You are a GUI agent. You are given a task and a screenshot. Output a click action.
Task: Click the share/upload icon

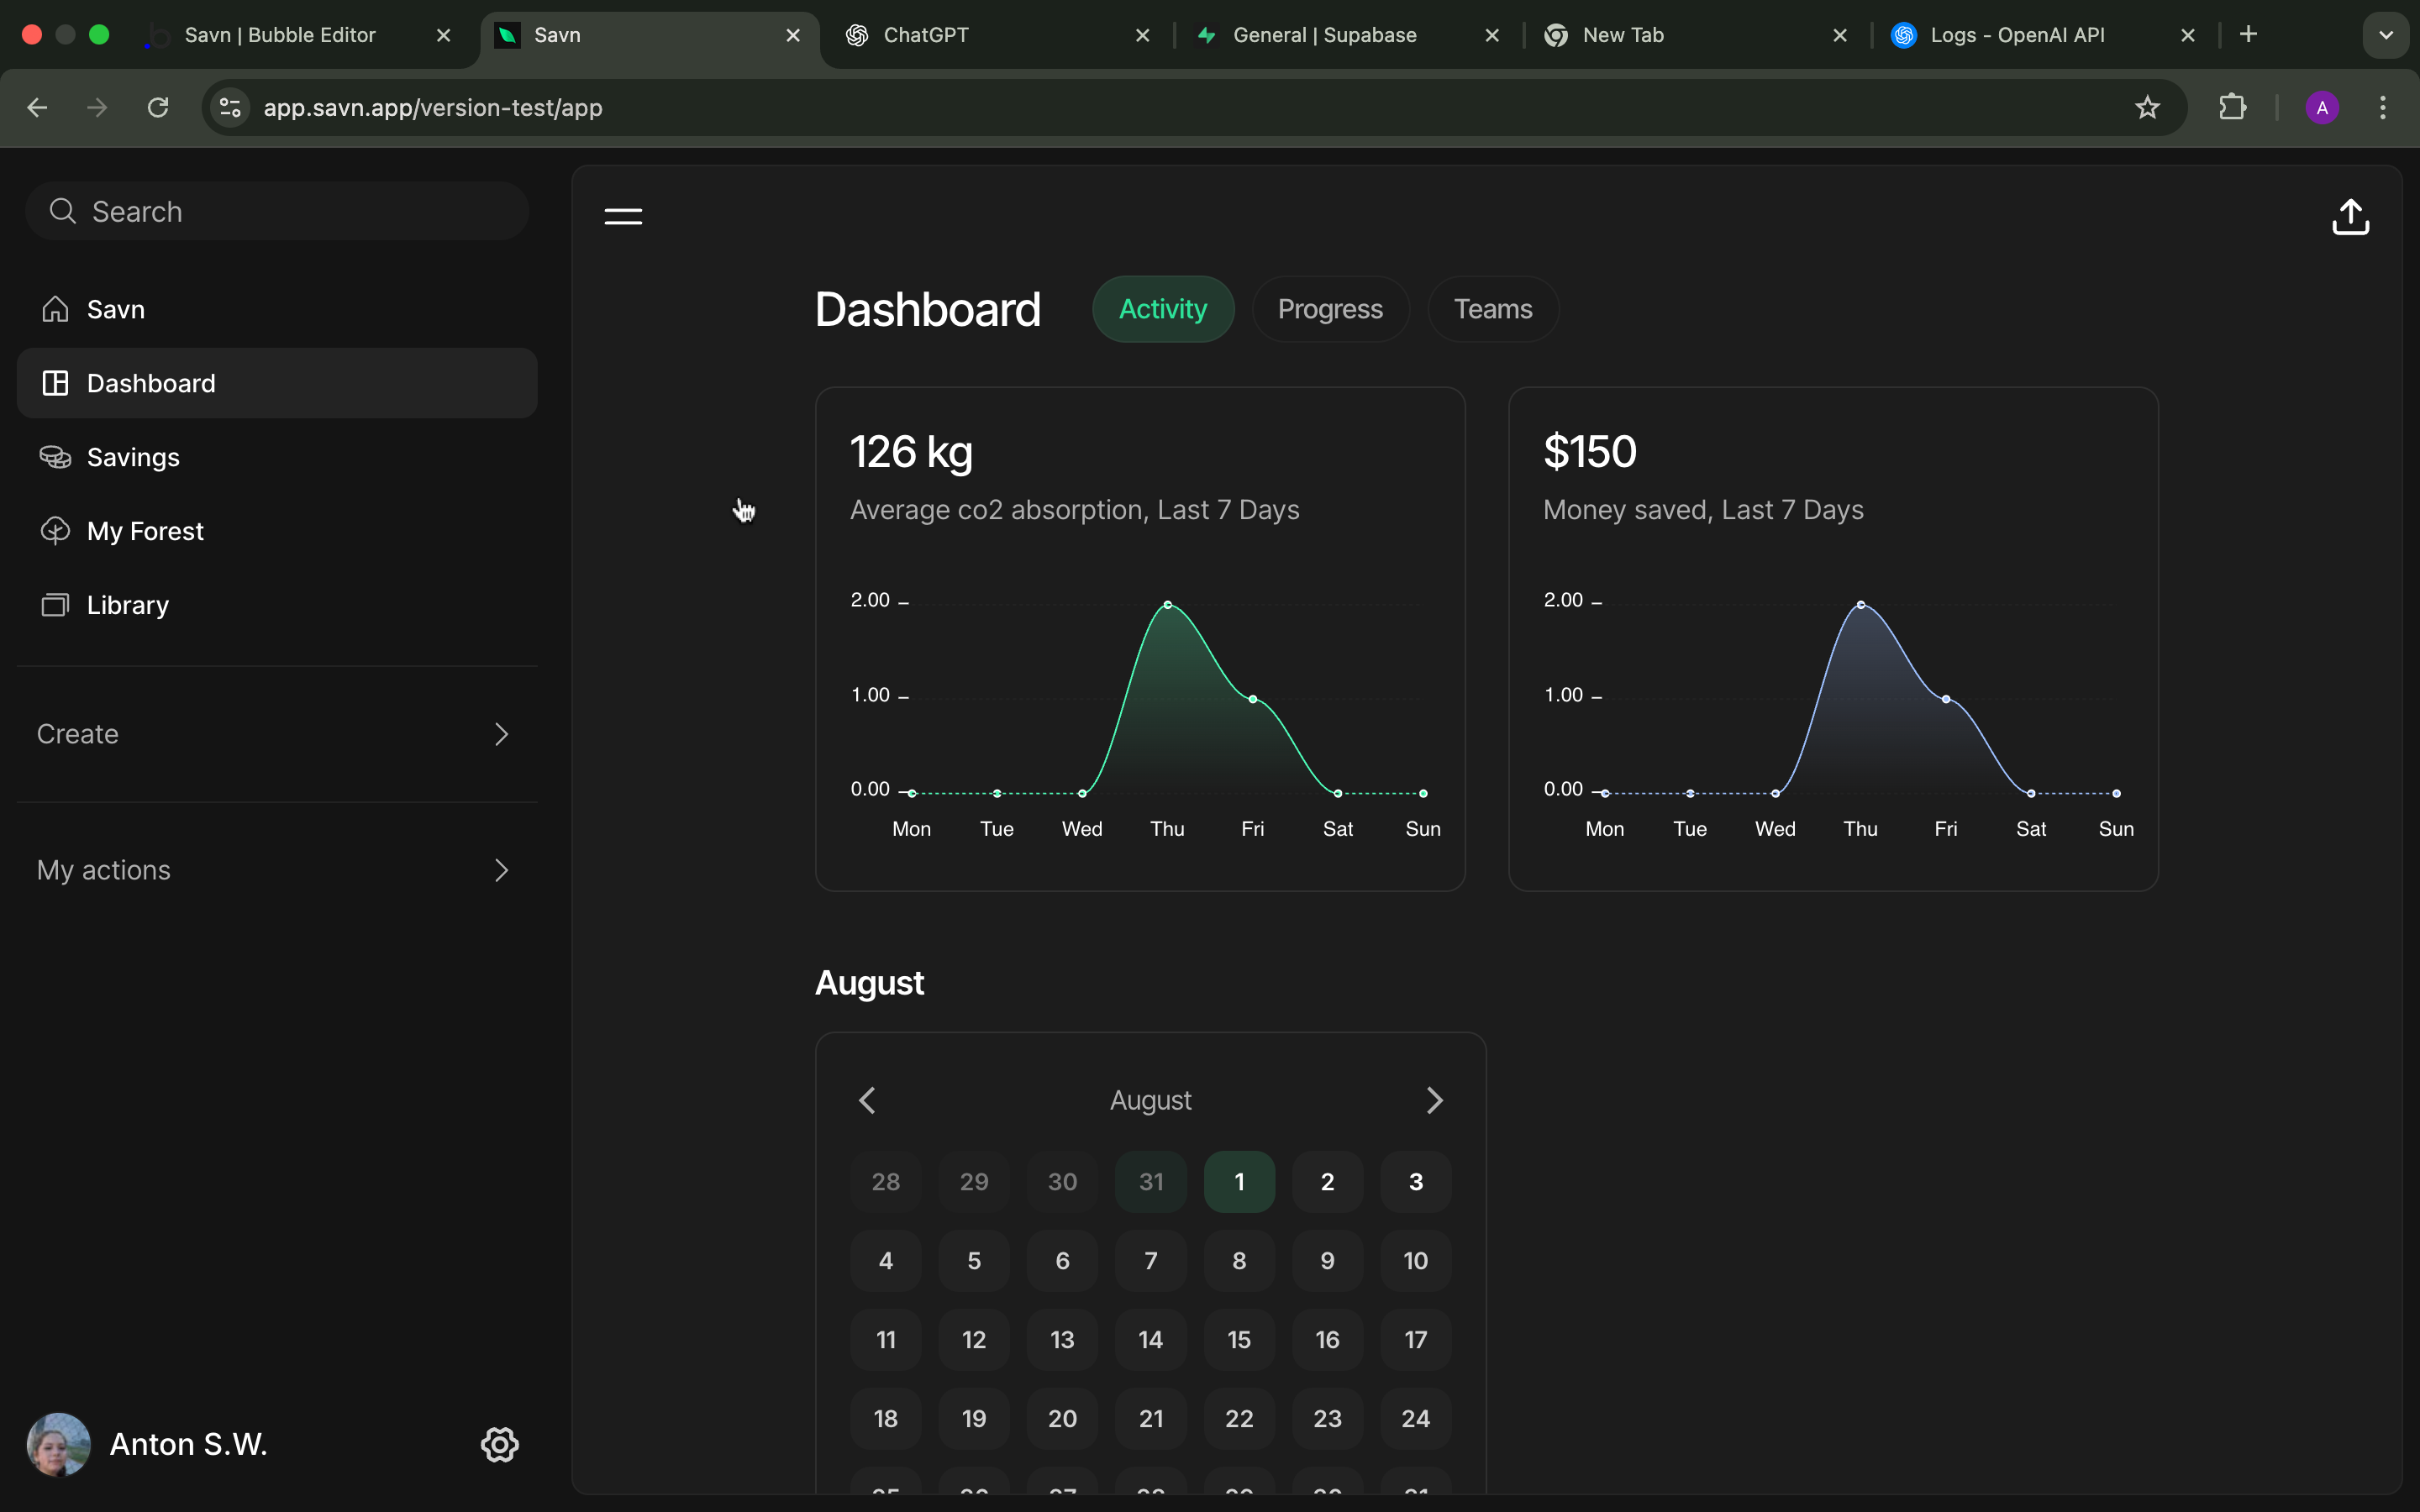(x=2350, y=216)
